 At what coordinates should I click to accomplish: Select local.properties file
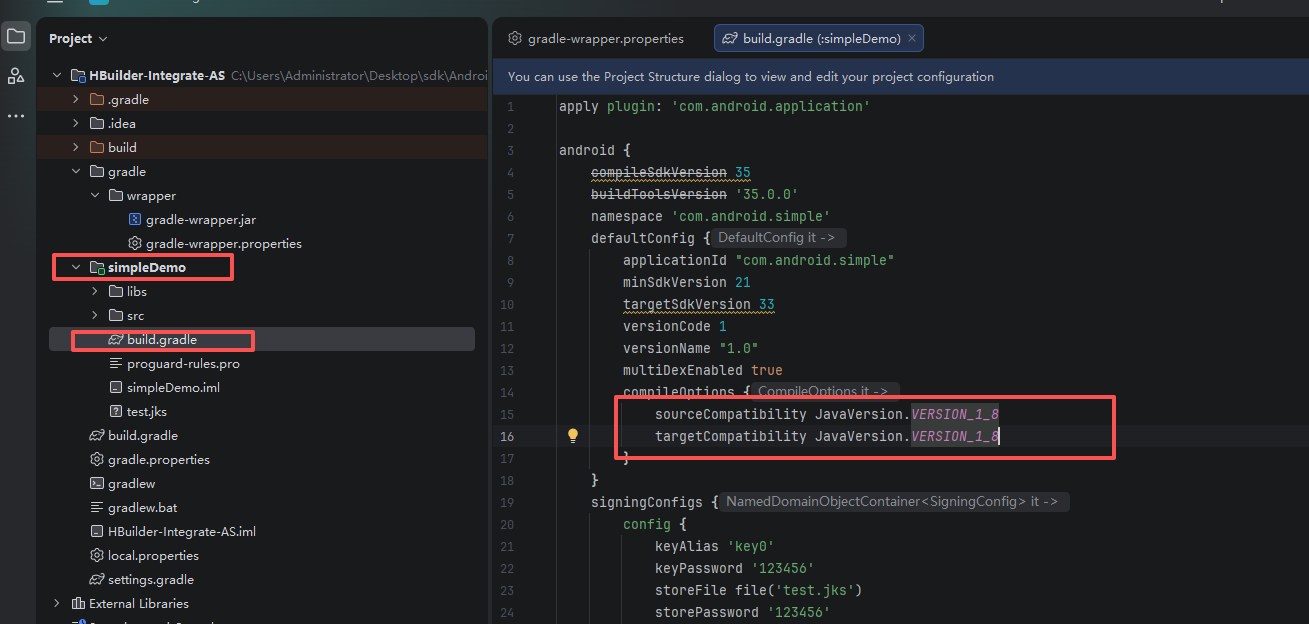(x=153, y=555)
